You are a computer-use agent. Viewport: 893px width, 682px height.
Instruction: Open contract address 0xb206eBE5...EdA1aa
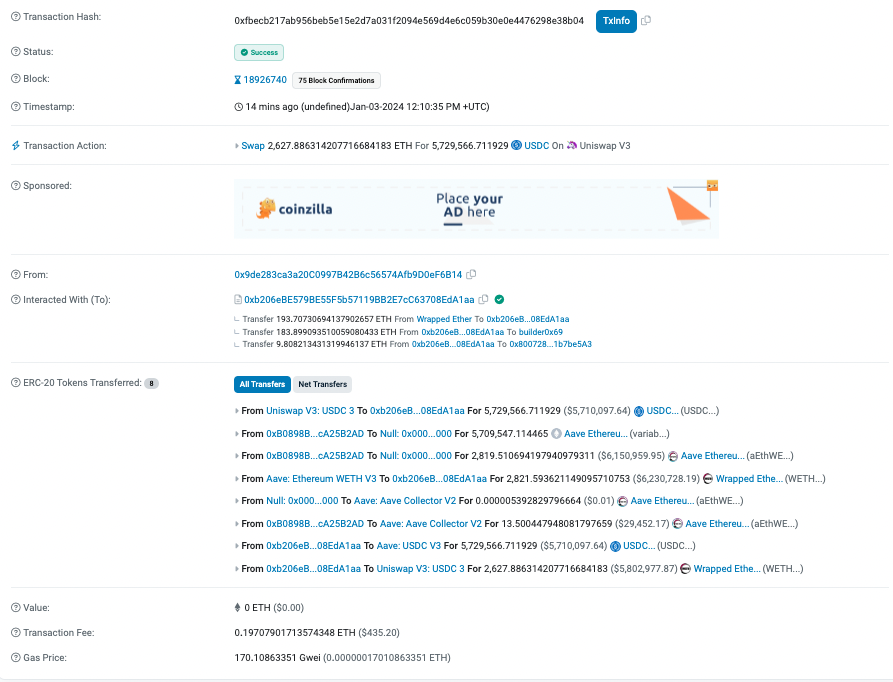pos(359,300)
